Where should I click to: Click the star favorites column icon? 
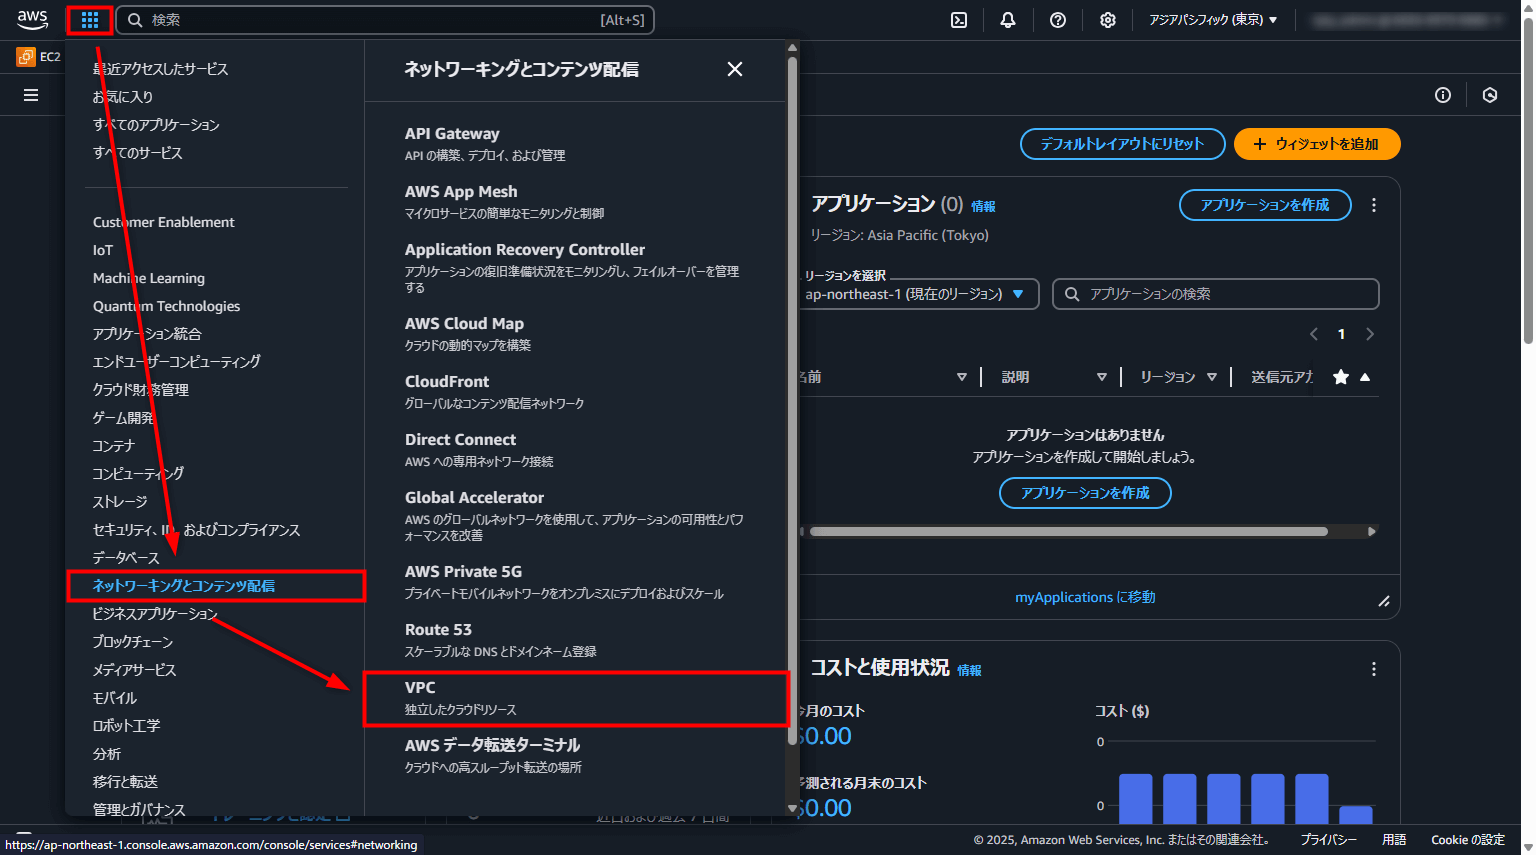tap(1341, 377)
